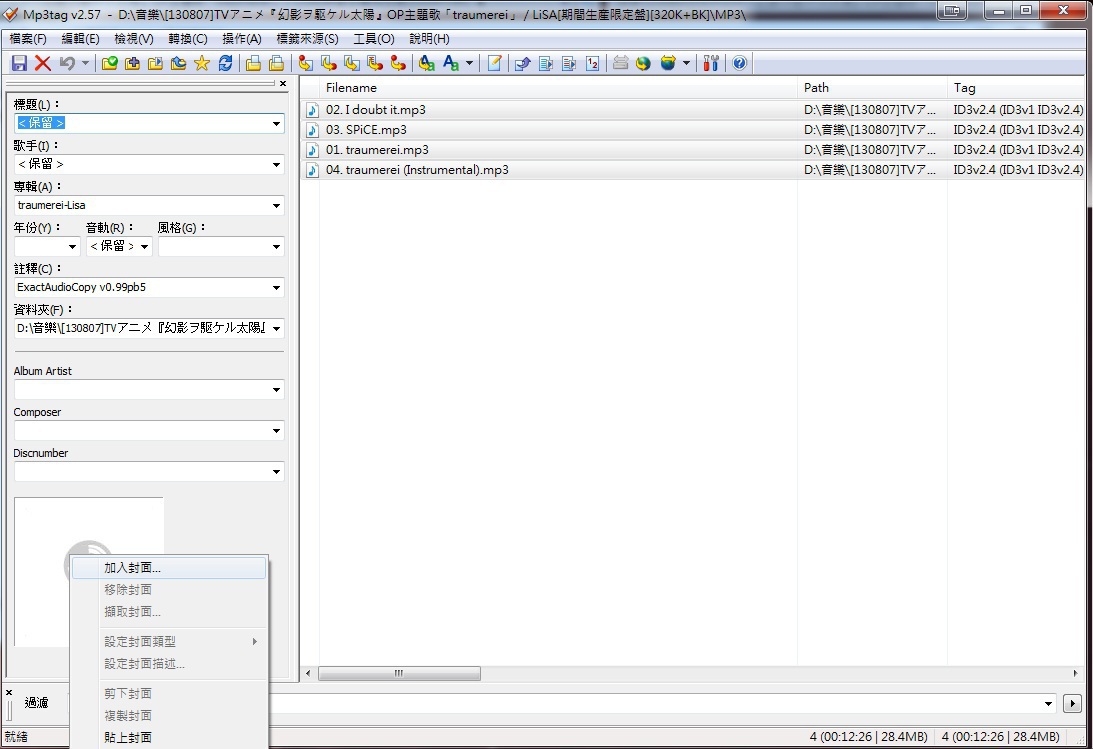Open the Composer dropdown
Viewport: 1093px width, 749px height.
pos(277,431)
